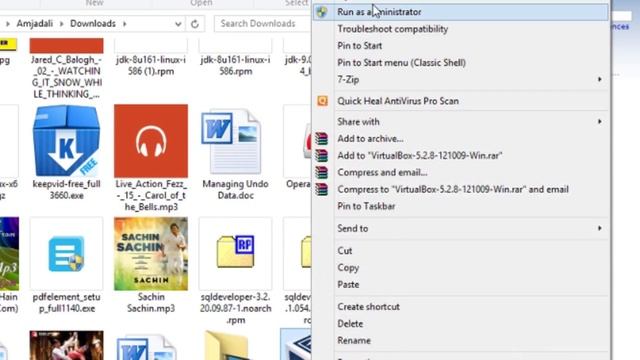Viewport: 640px width, 360px height.
Task: Click Sachin Sachin.mp3 filename label
Action: tap(151, 303)
